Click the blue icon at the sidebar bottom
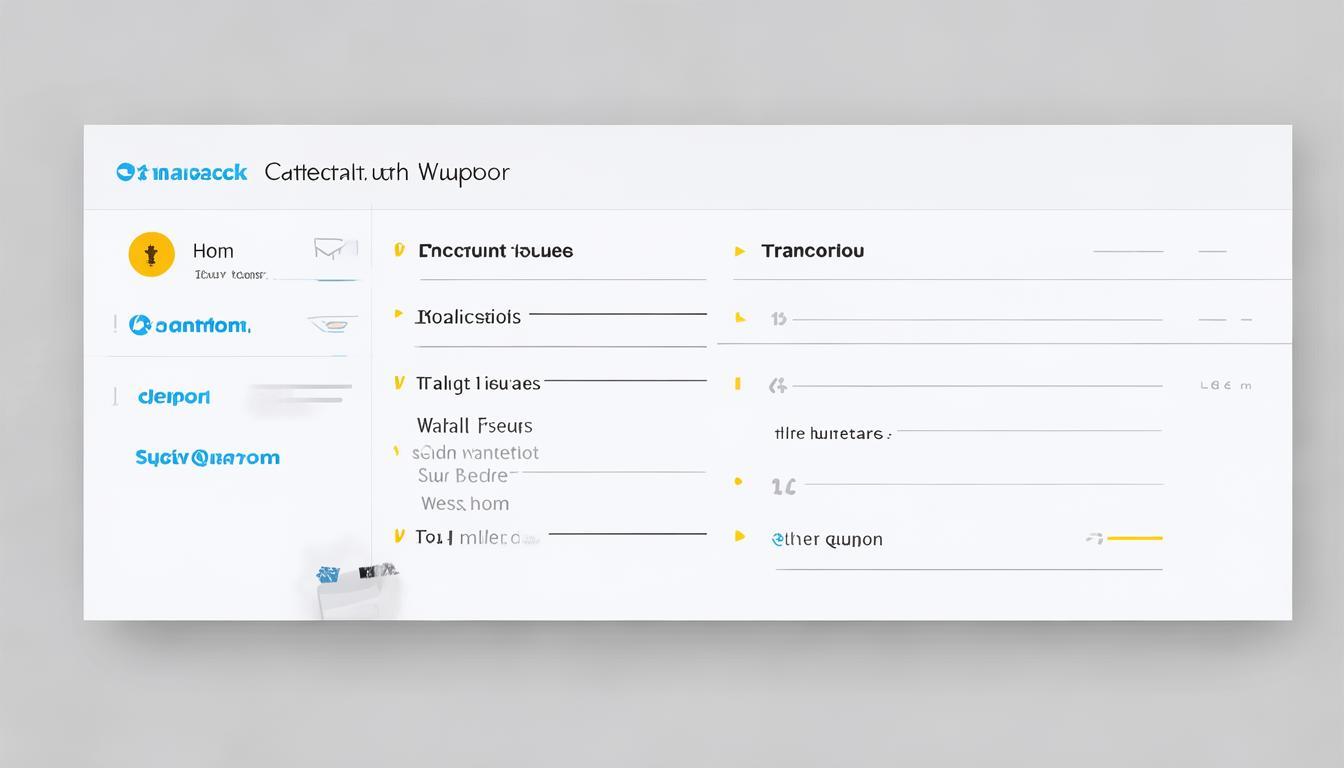The width and height of the screenshot is (1344, 768). pyautogui.click(x=327, y=574)
